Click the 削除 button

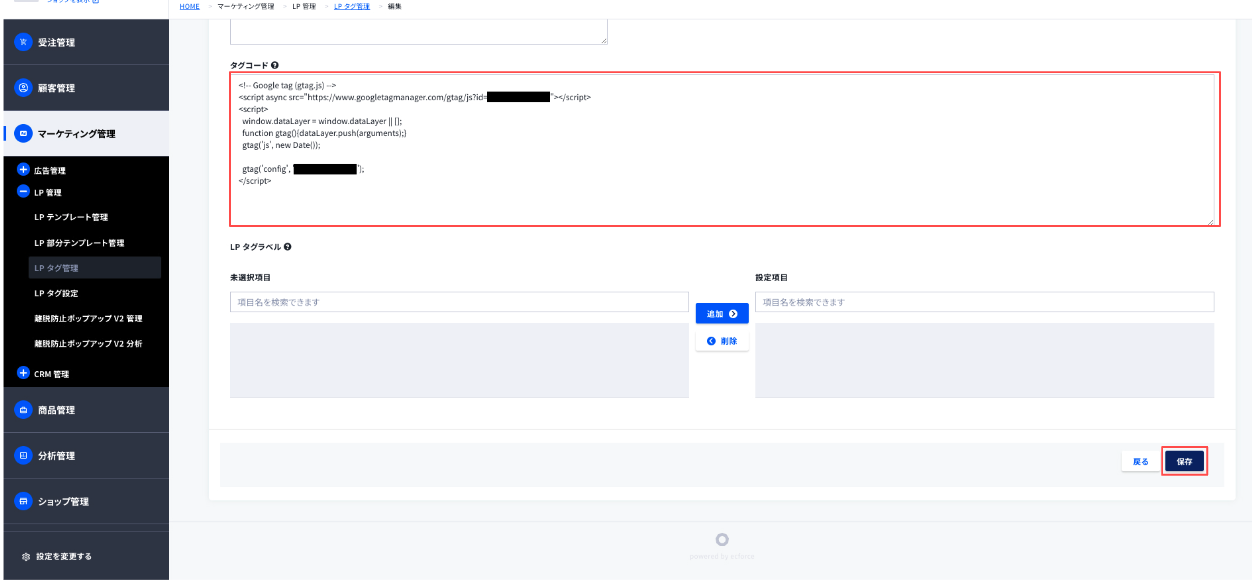(722, 341)
